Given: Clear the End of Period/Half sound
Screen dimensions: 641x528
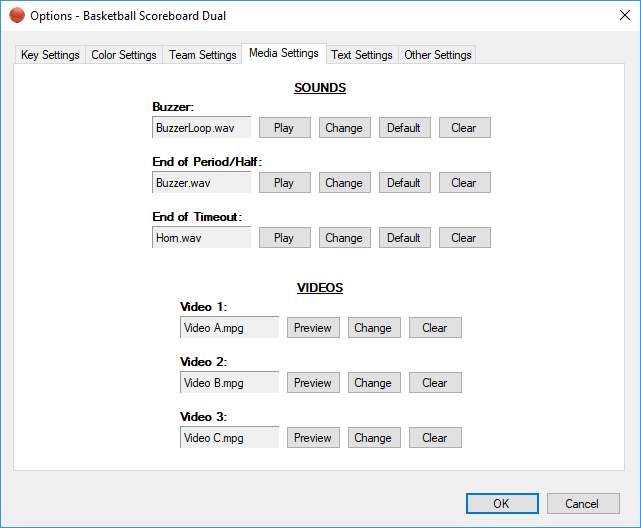Looking at the screenshot, I should pos(464,183).
